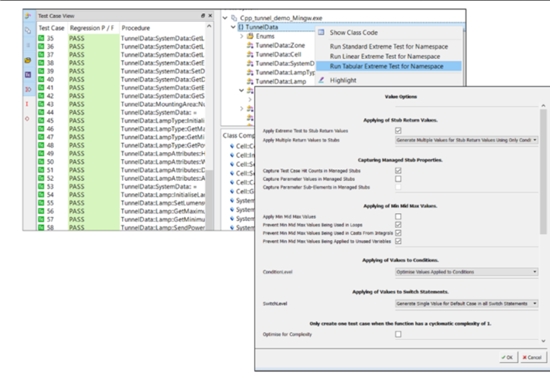Choose Run Linear Extreme Test for Namespace

[x=385, y=56]
